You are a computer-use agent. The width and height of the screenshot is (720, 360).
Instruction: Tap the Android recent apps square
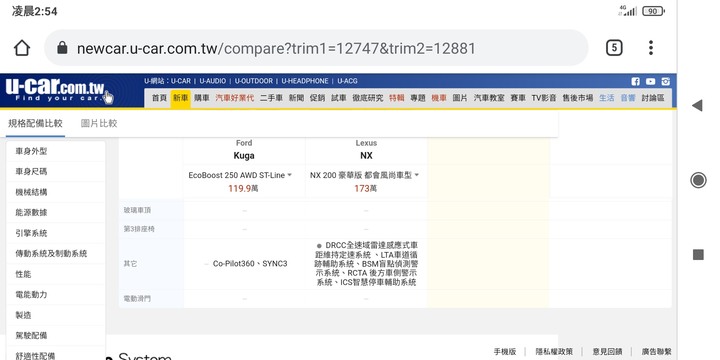[x=698, y=254]
